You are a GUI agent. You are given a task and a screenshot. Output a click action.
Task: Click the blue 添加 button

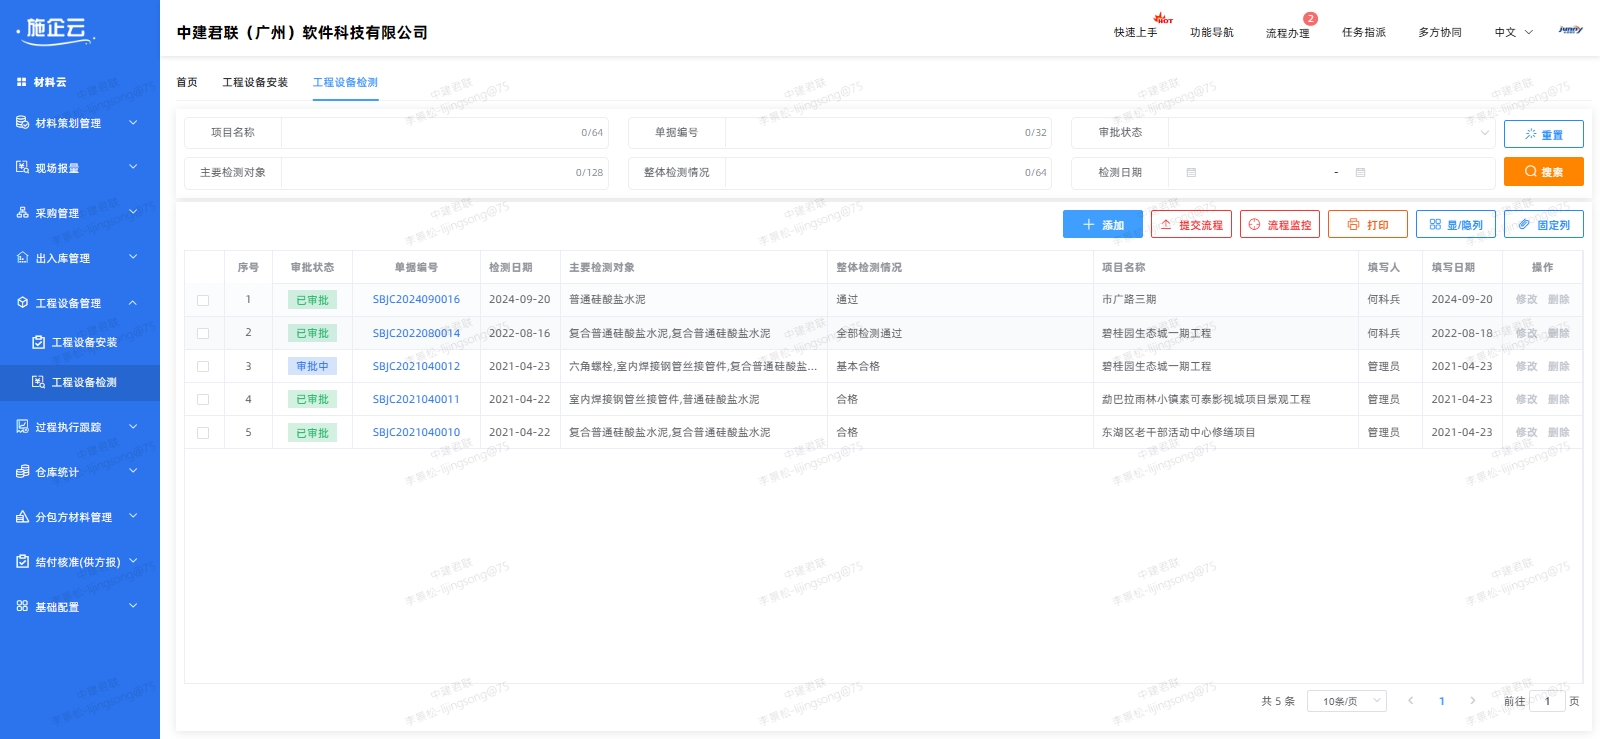click(1102, 225)
